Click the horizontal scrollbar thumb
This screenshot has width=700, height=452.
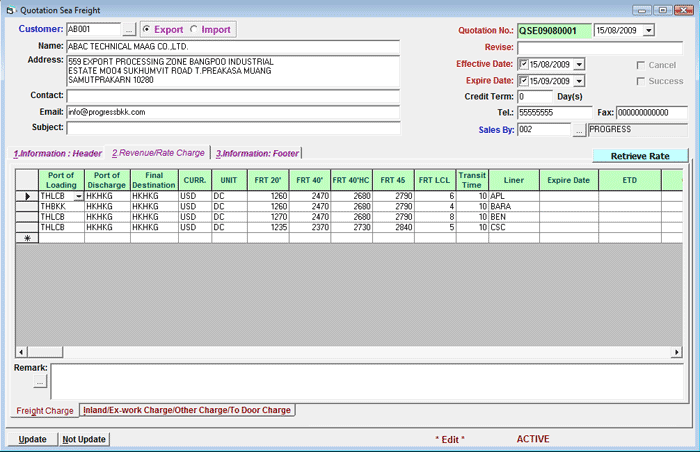click(45, 352)
